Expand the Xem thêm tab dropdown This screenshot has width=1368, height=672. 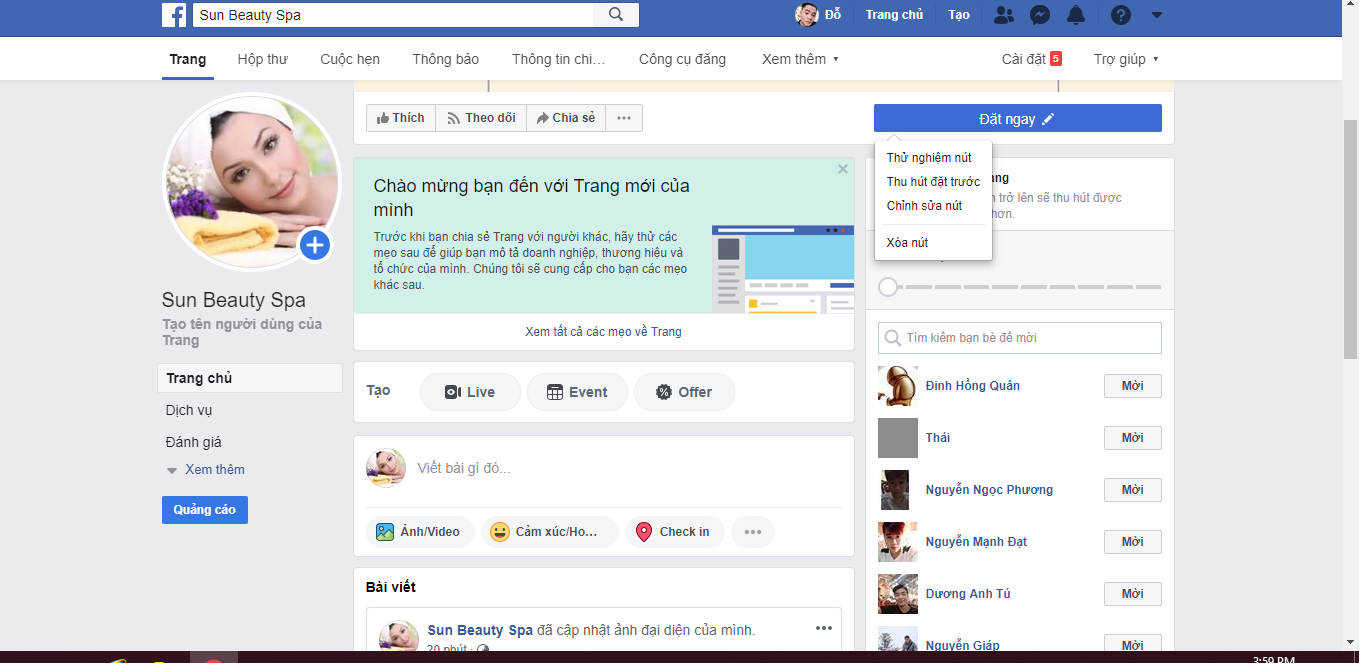(x=800, y=59)
